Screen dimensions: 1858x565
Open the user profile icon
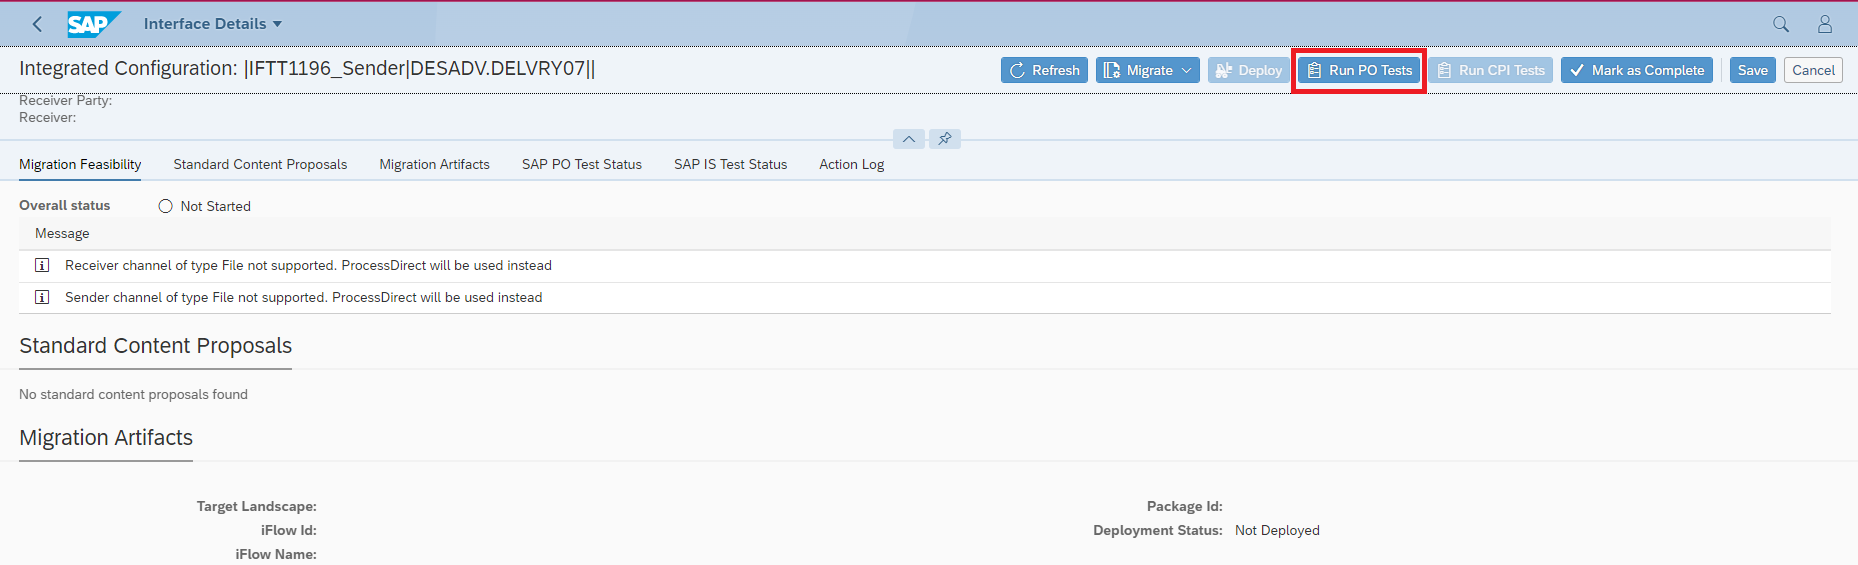[1825, 24]
